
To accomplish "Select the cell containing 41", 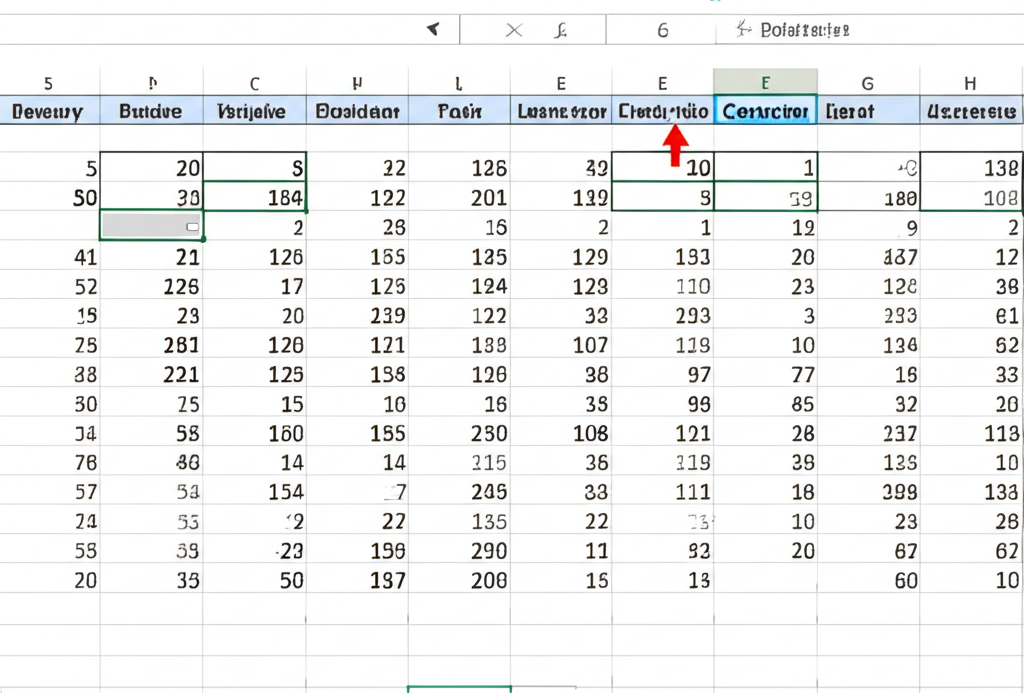I will coord(50,257).
